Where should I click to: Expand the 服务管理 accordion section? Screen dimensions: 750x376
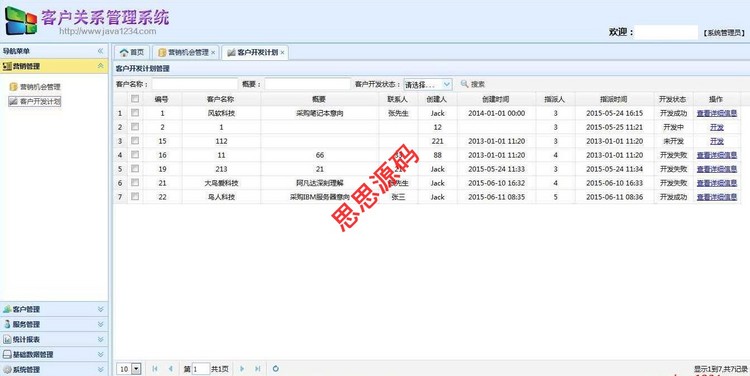pyautogui.click(x=100, y=324)
